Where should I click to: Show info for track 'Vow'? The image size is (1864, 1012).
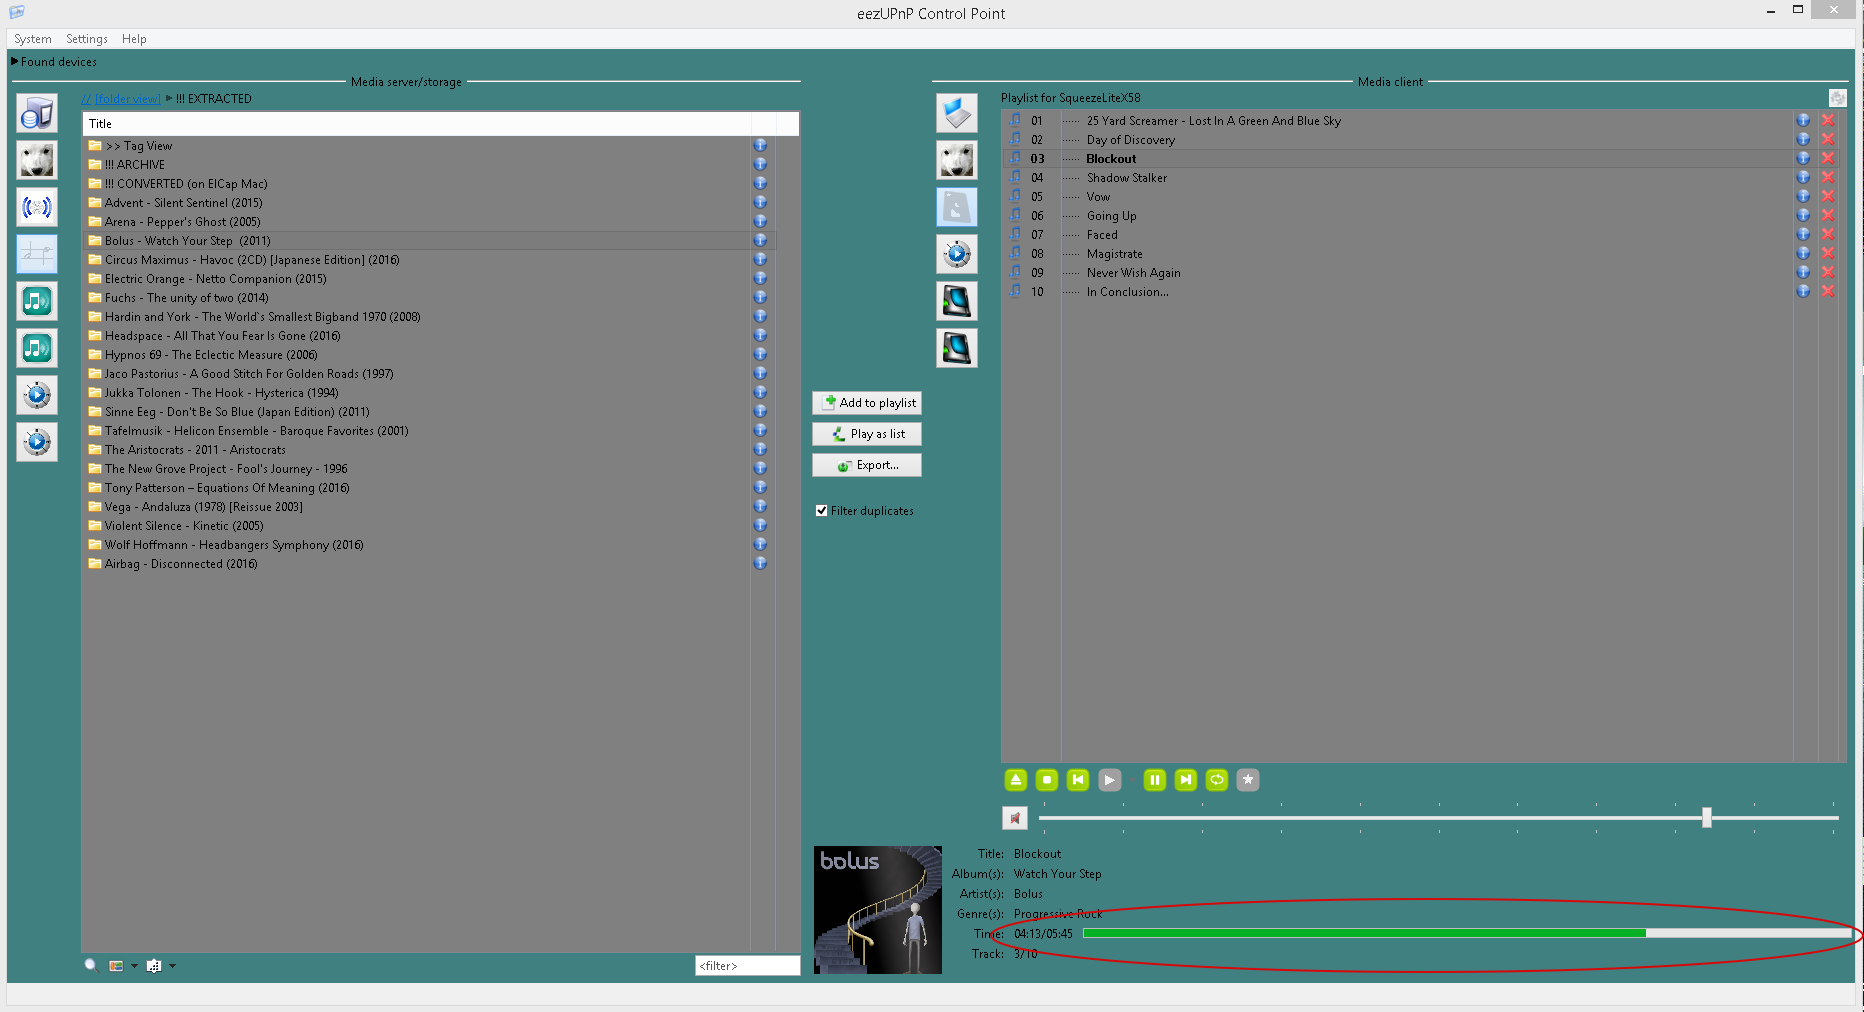[1803, 196]
